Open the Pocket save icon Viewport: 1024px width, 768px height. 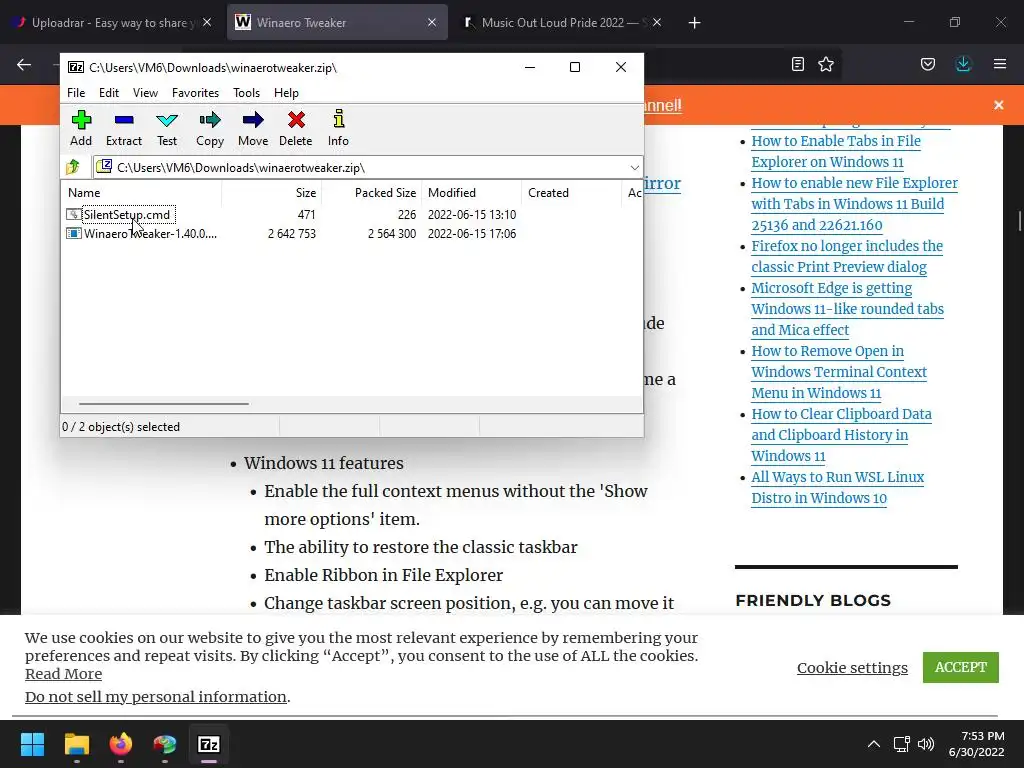pos(927,64)
